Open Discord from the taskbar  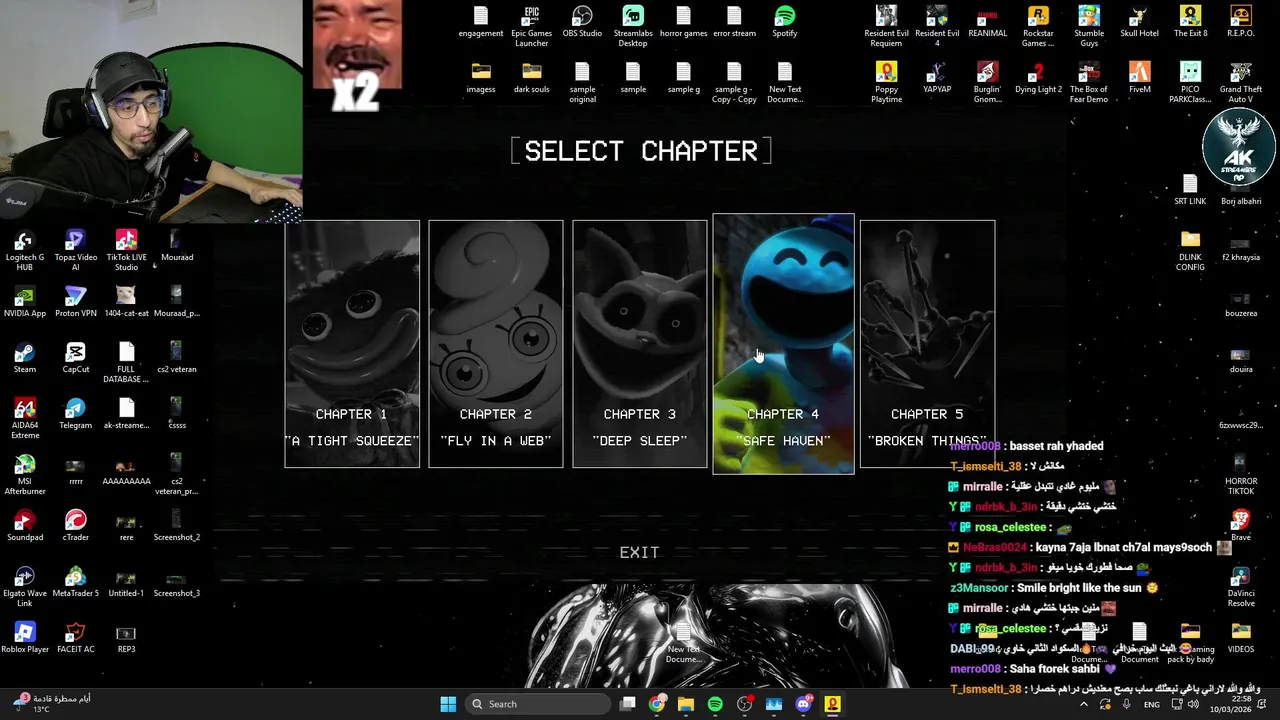pyautogui.click(x=803, y=704)
